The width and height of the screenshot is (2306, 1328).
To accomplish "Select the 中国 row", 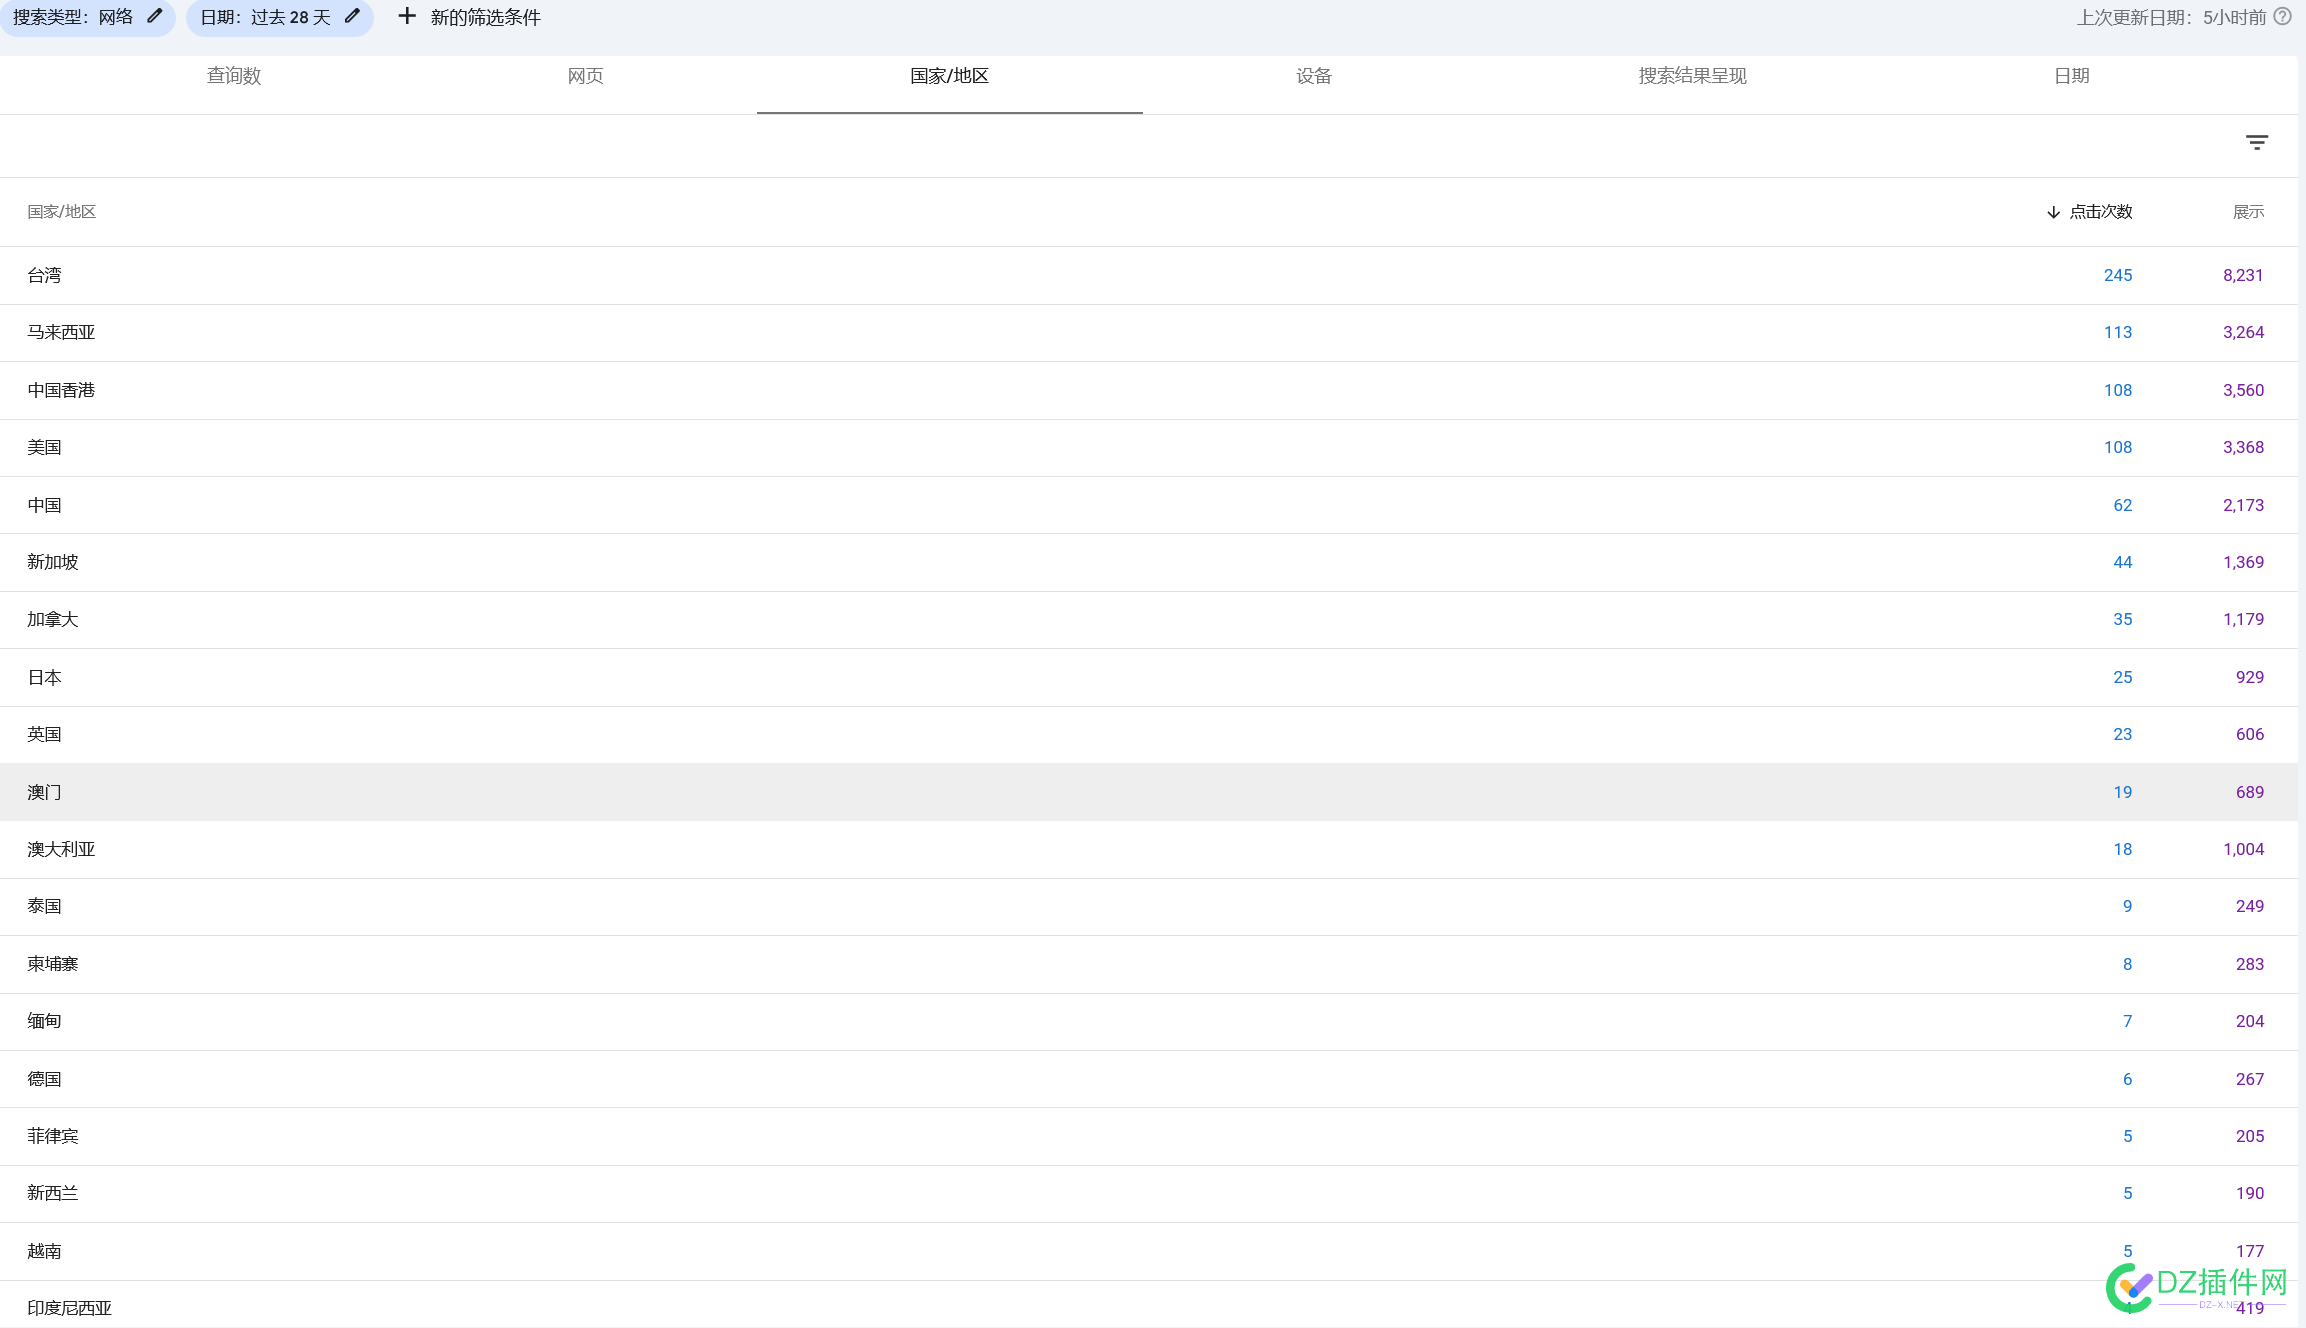I will pyautogui.click(x=1149, y=505).
